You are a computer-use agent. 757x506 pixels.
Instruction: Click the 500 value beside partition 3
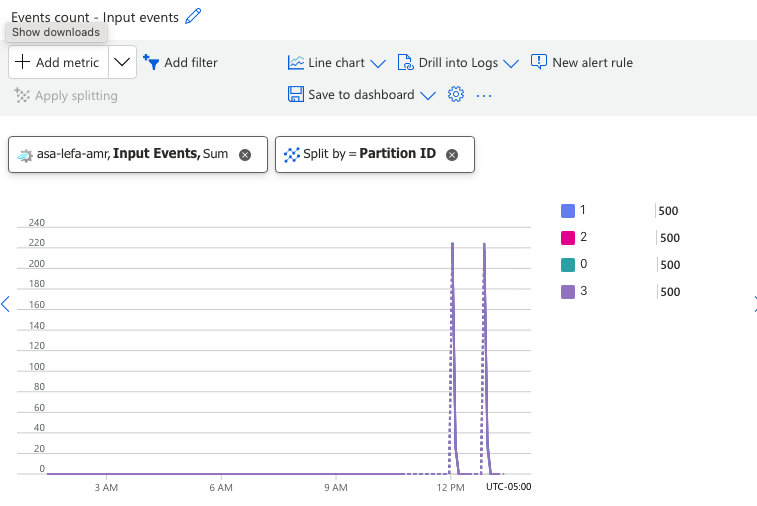[x=670, y=292]
